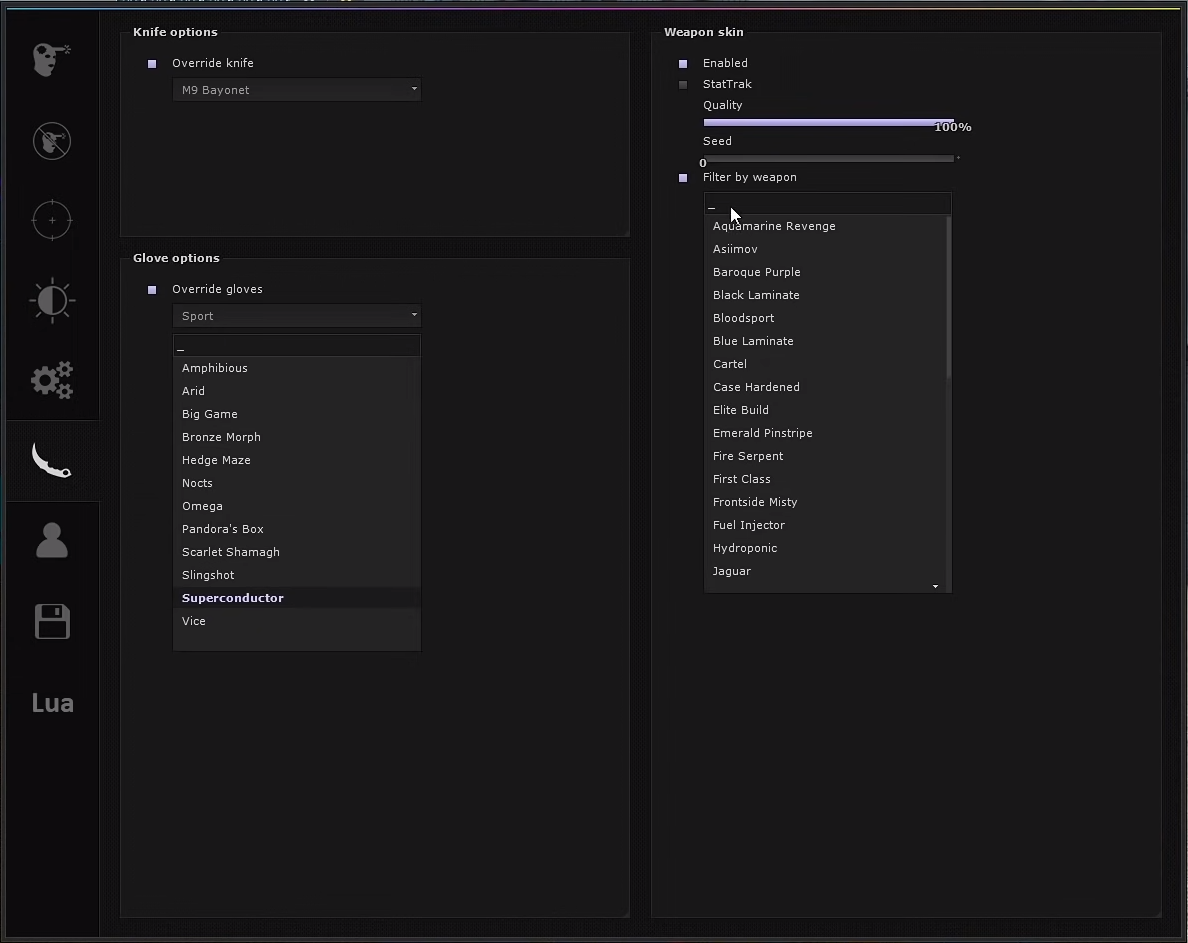1188x943 pixels.
Task: Pick the Fire Serpent skin entry
Action: tap(748, 456)
